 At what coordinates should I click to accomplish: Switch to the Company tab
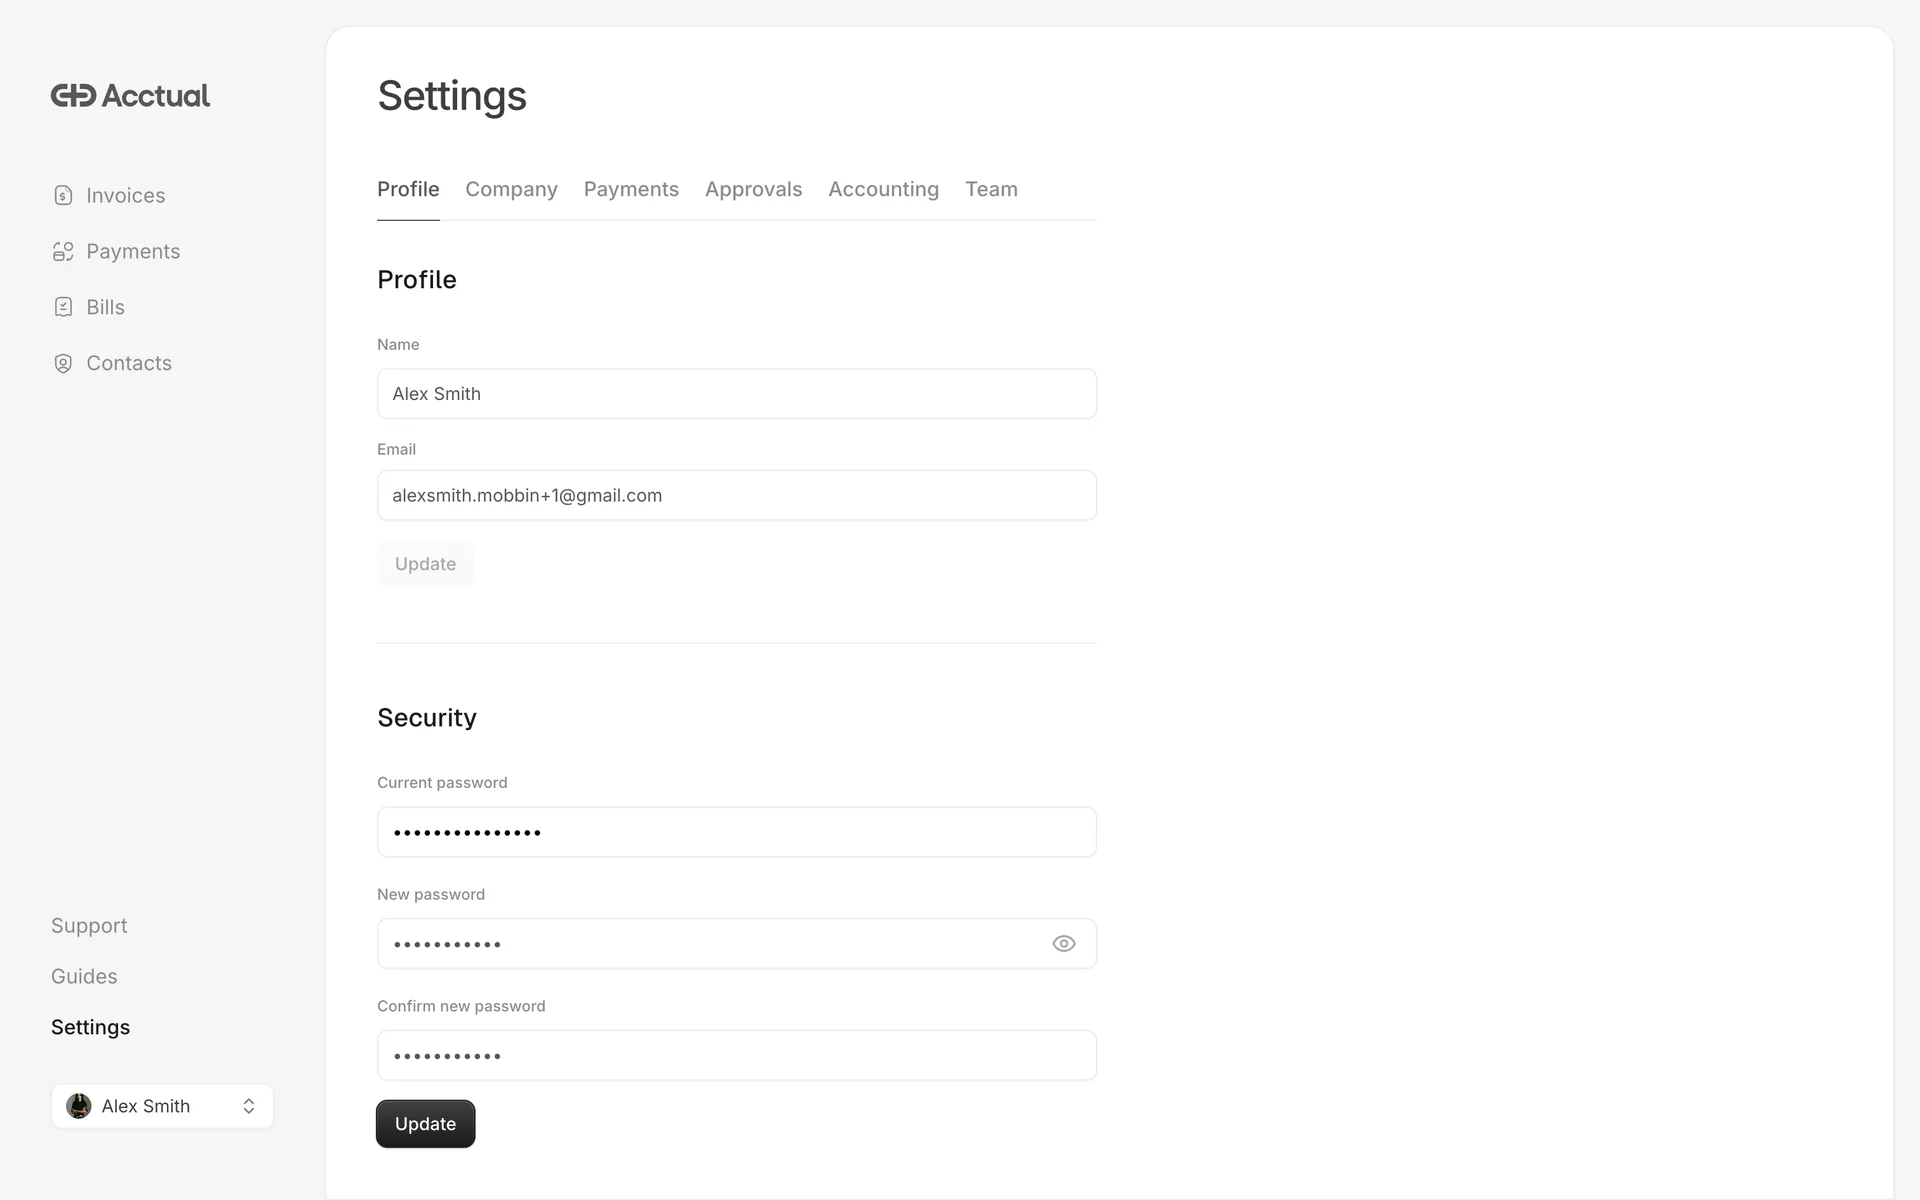(x=511, y=189)
